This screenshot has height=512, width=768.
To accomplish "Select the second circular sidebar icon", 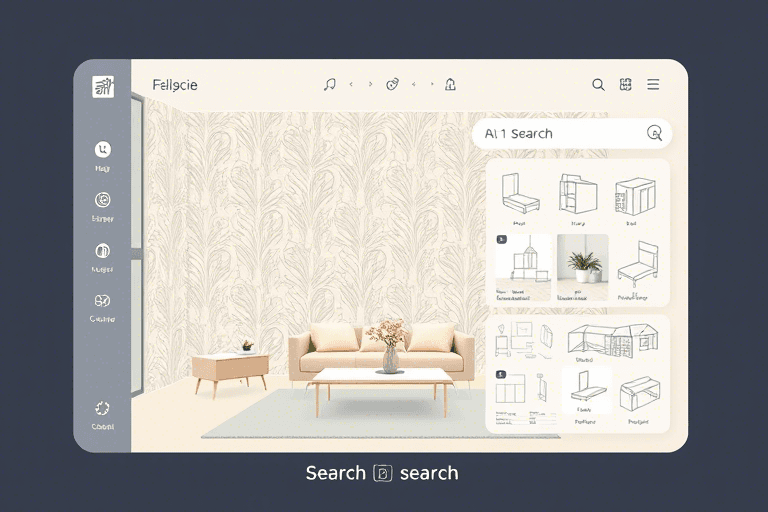I will click(x=102, y=199).
